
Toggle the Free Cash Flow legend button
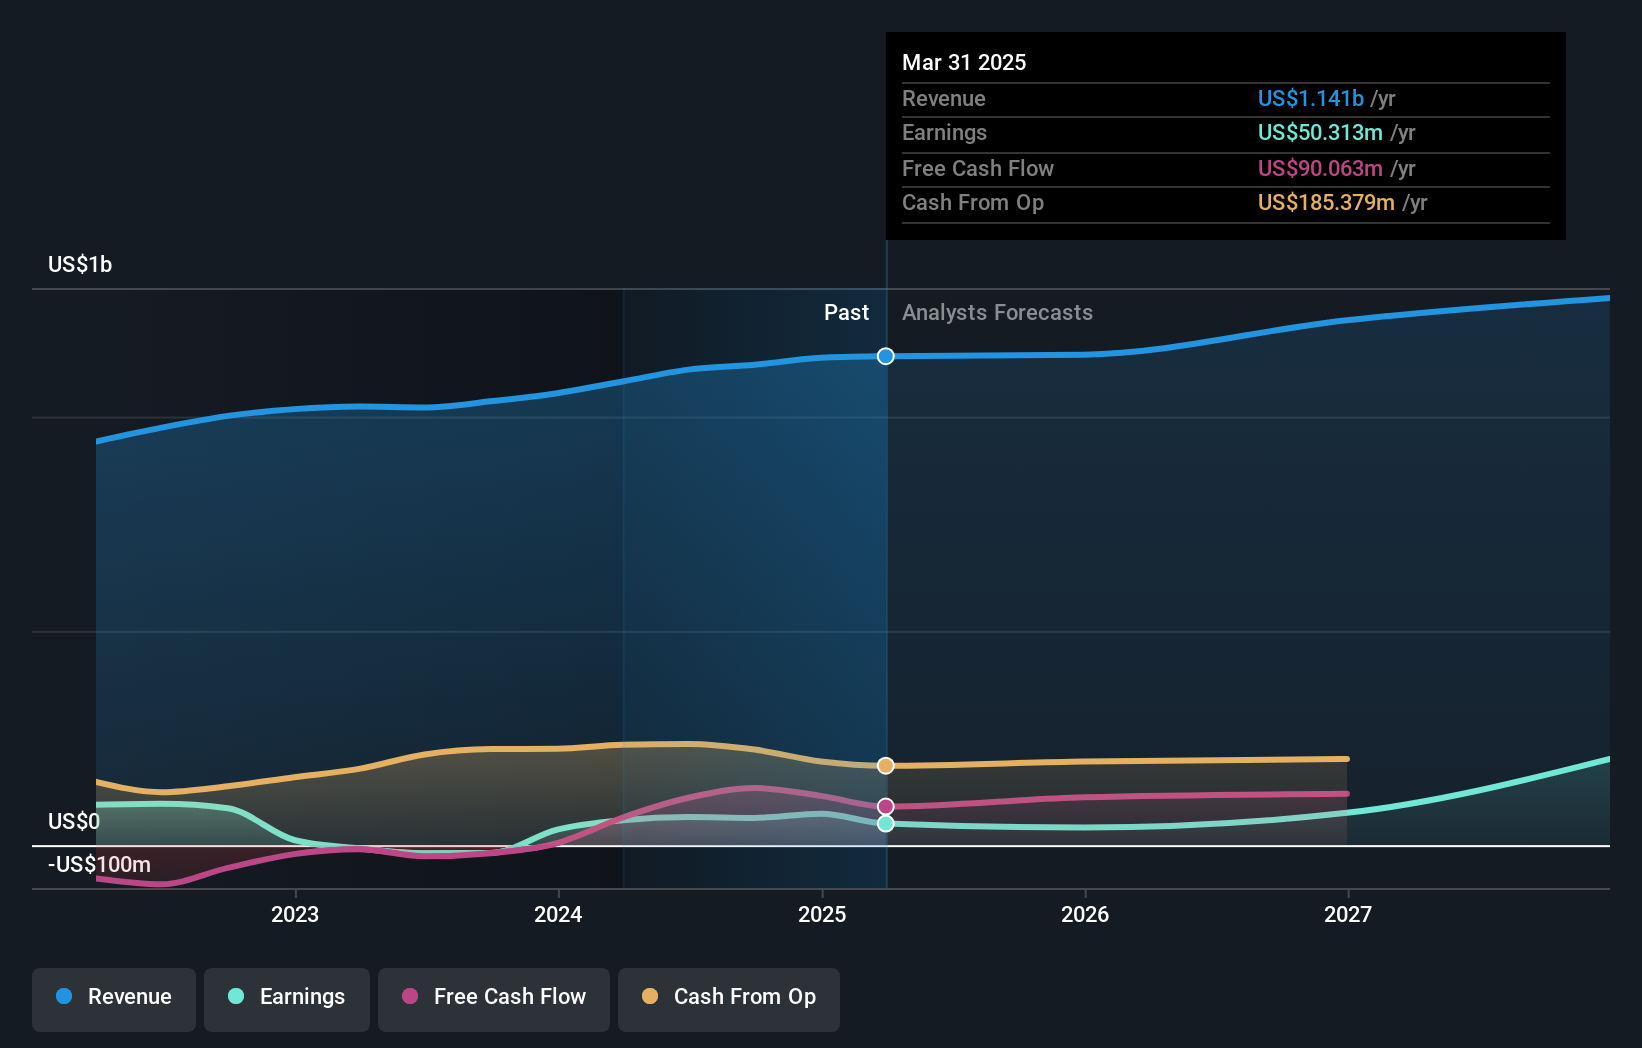[494, 999]
